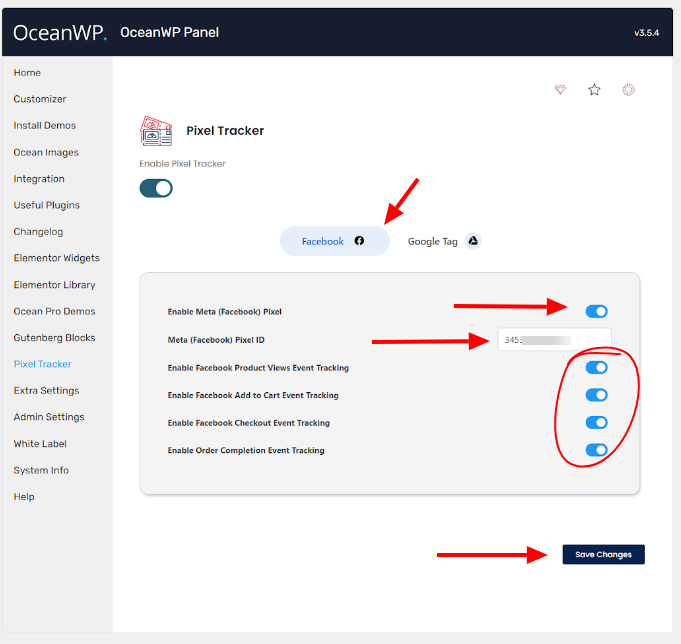The width and height of the screenshot is (681, 644).
Task: Open Integration in the sidebar
Action: point(39,179)
